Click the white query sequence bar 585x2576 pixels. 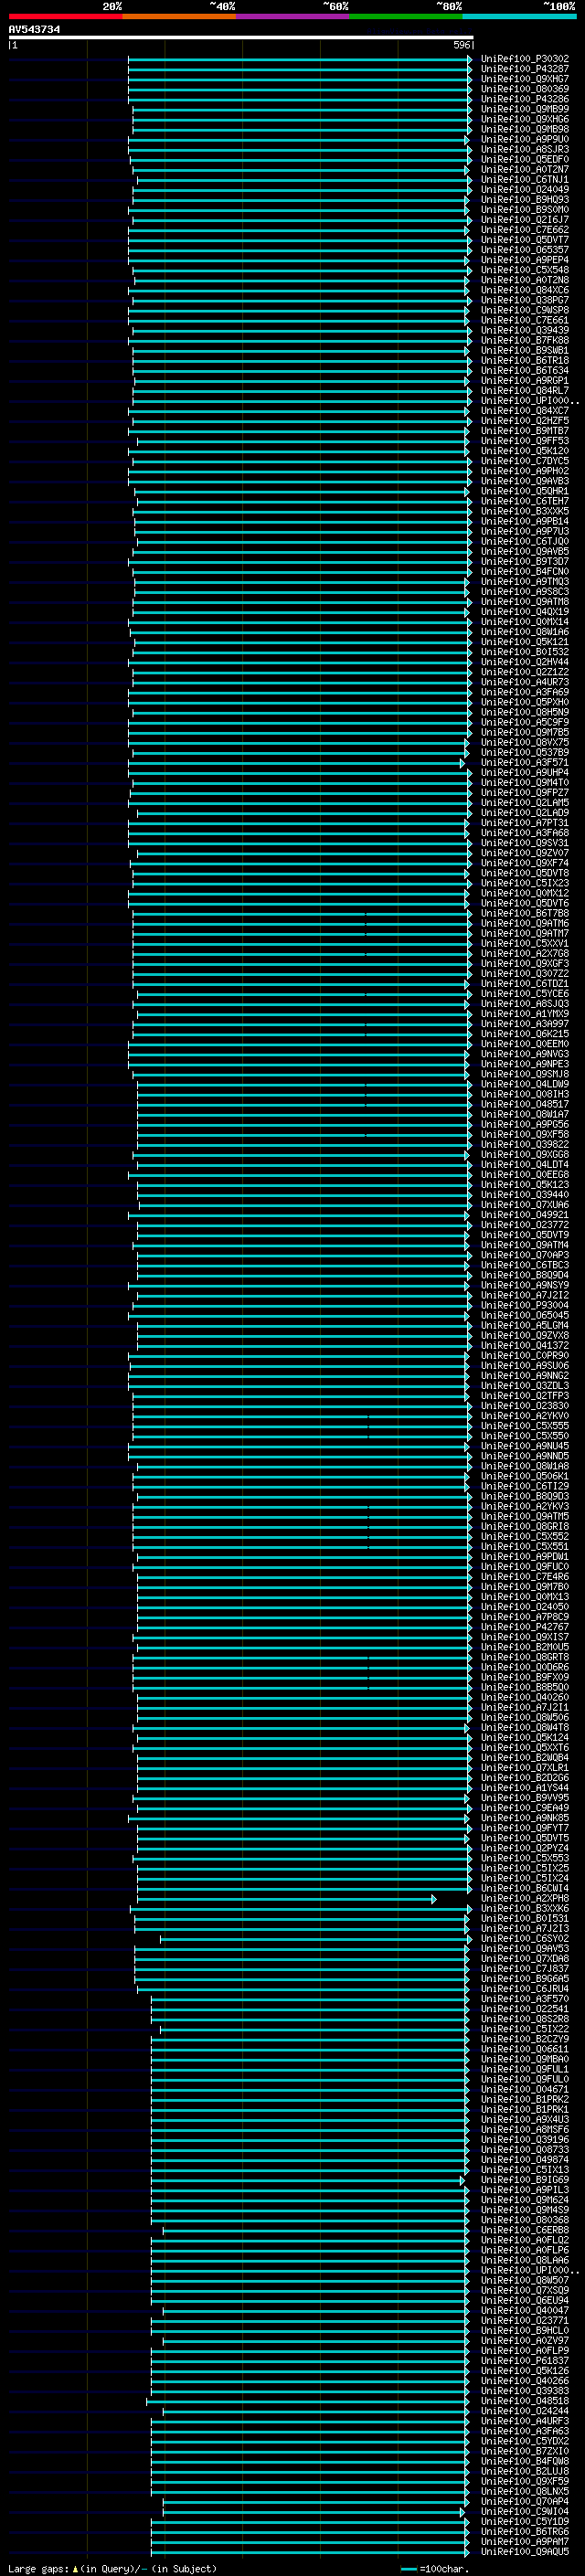(241, 37)
